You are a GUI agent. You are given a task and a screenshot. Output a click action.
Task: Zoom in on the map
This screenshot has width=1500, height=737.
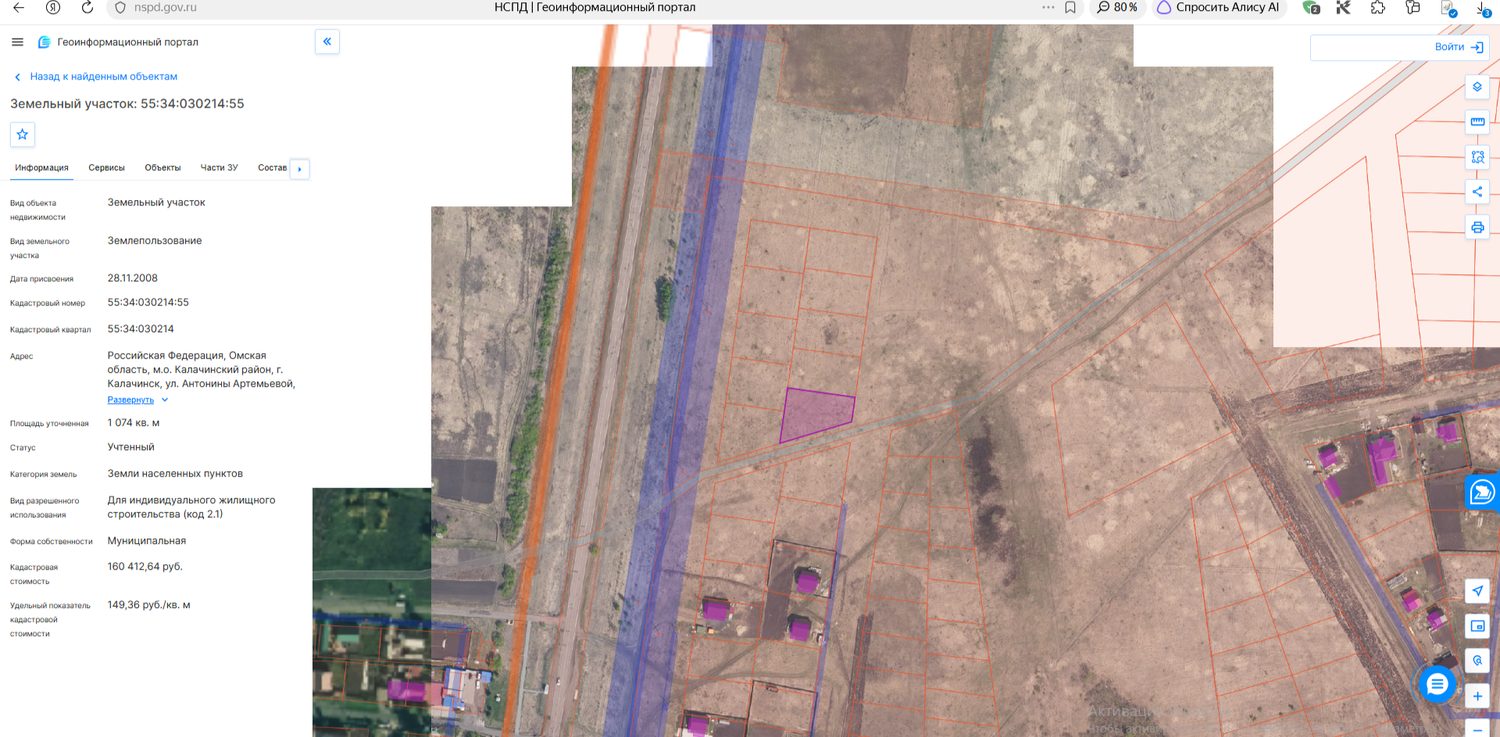tap(1477, 696)
